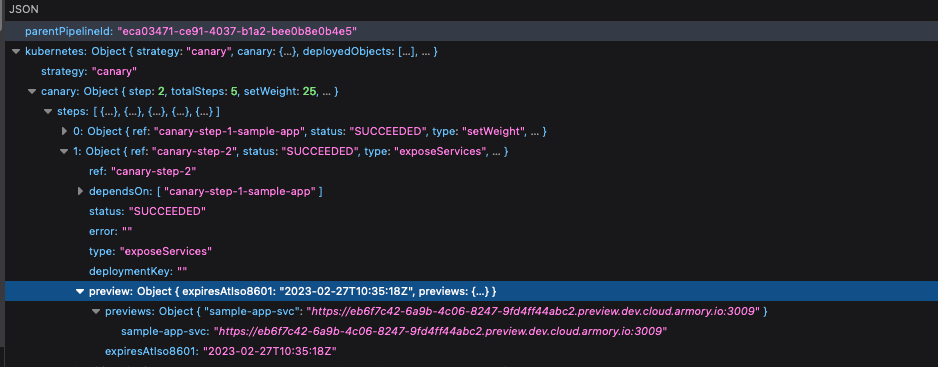Select the parentPipelineId row
This screenshot has height=367, width=938.
(471, 31)
